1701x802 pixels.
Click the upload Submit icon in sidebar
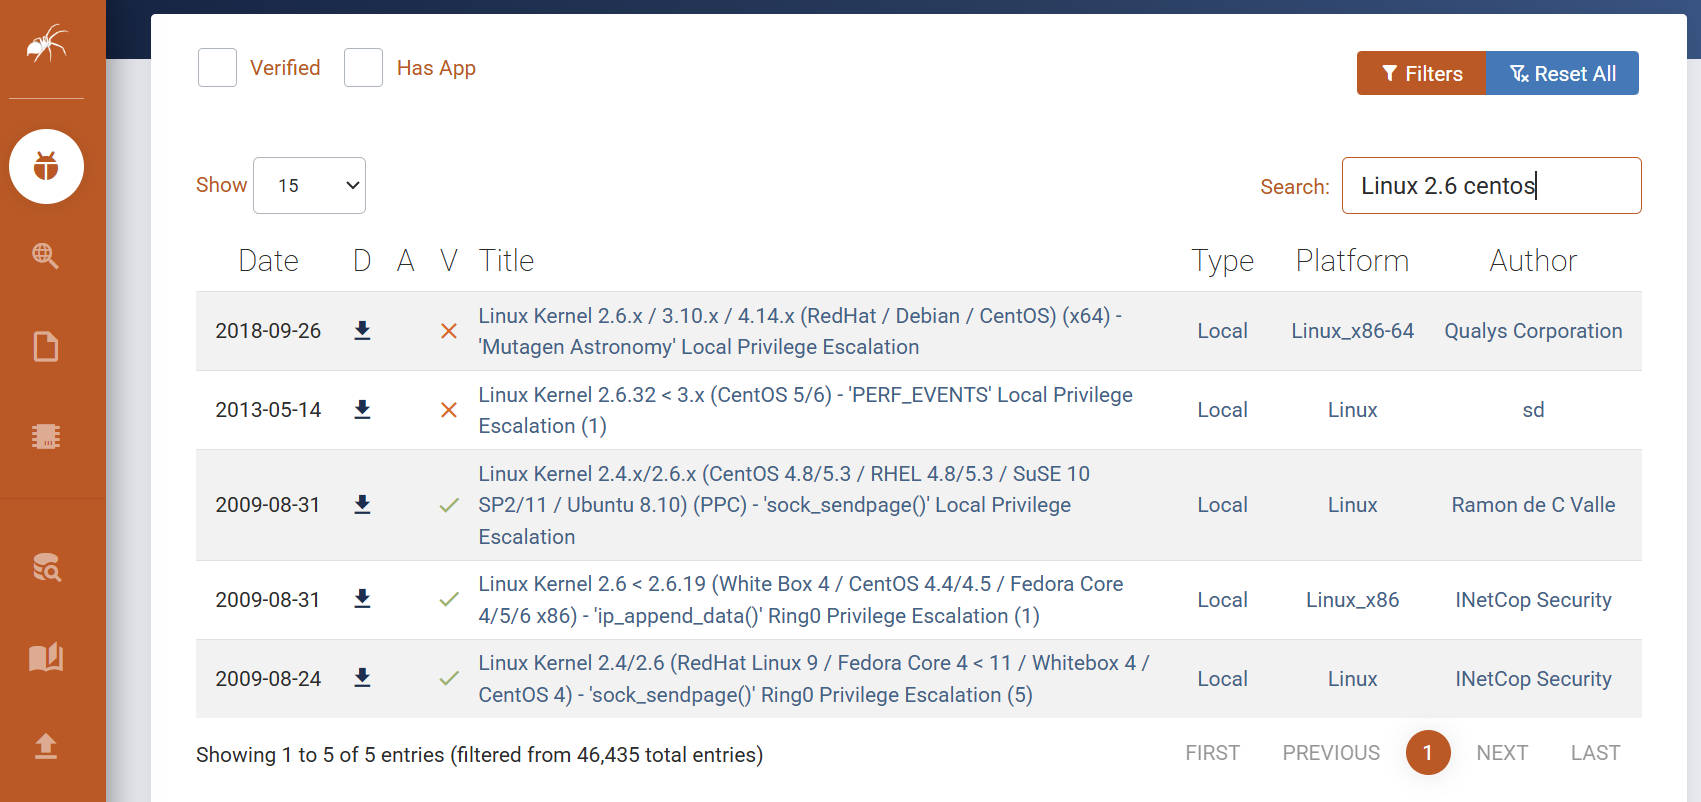(x=46, y=746)
